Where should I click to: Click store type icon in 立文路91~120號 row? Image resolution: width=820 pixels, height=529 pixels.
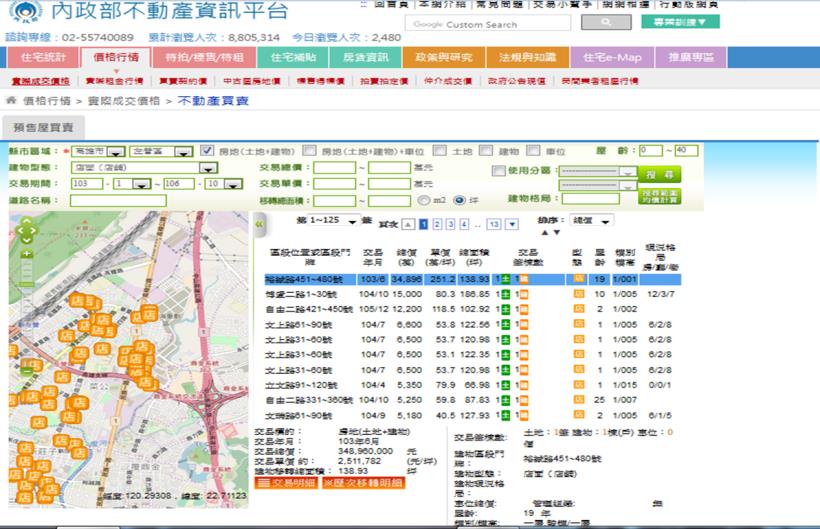point(579,385)
